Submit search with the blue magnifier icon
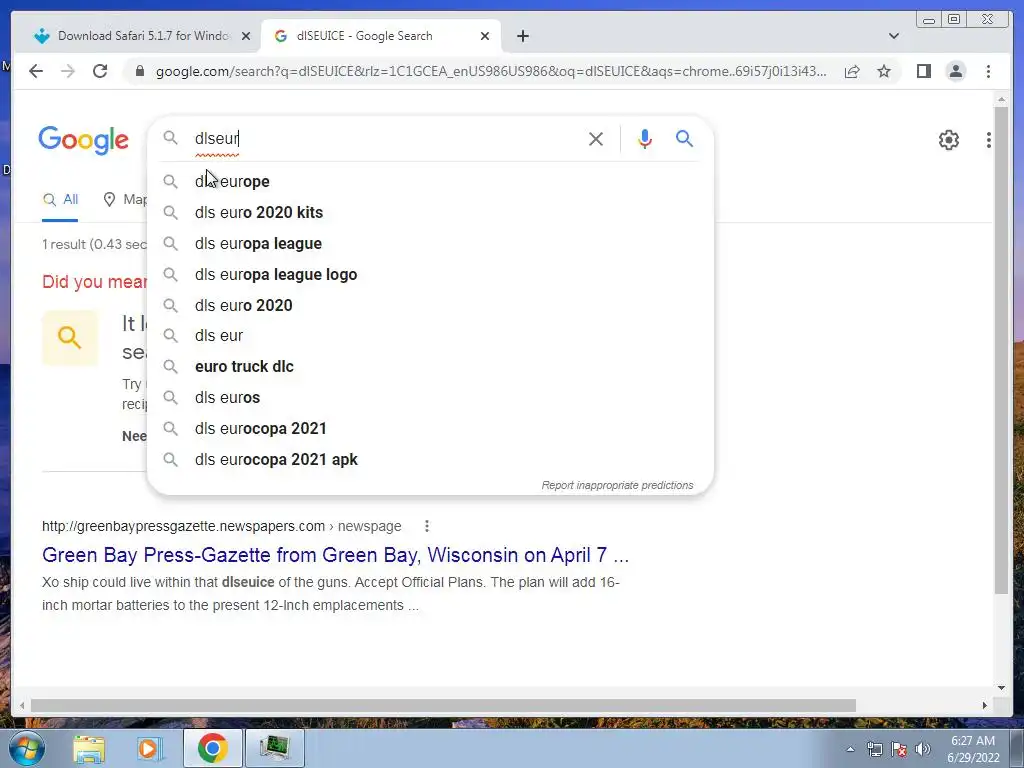Screen dimensions: 1024x768 684,138
